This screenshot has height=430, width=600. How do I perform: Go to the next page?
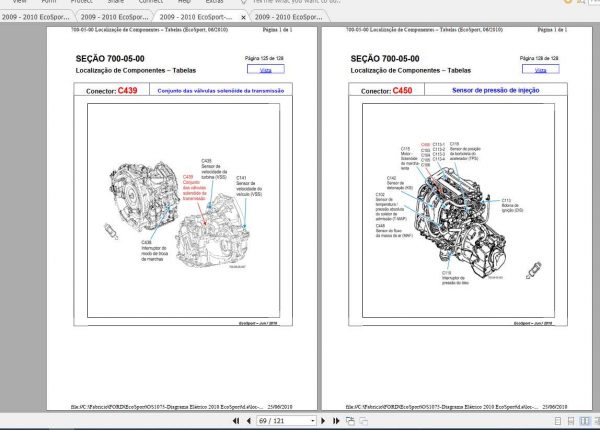click(323, 421)
